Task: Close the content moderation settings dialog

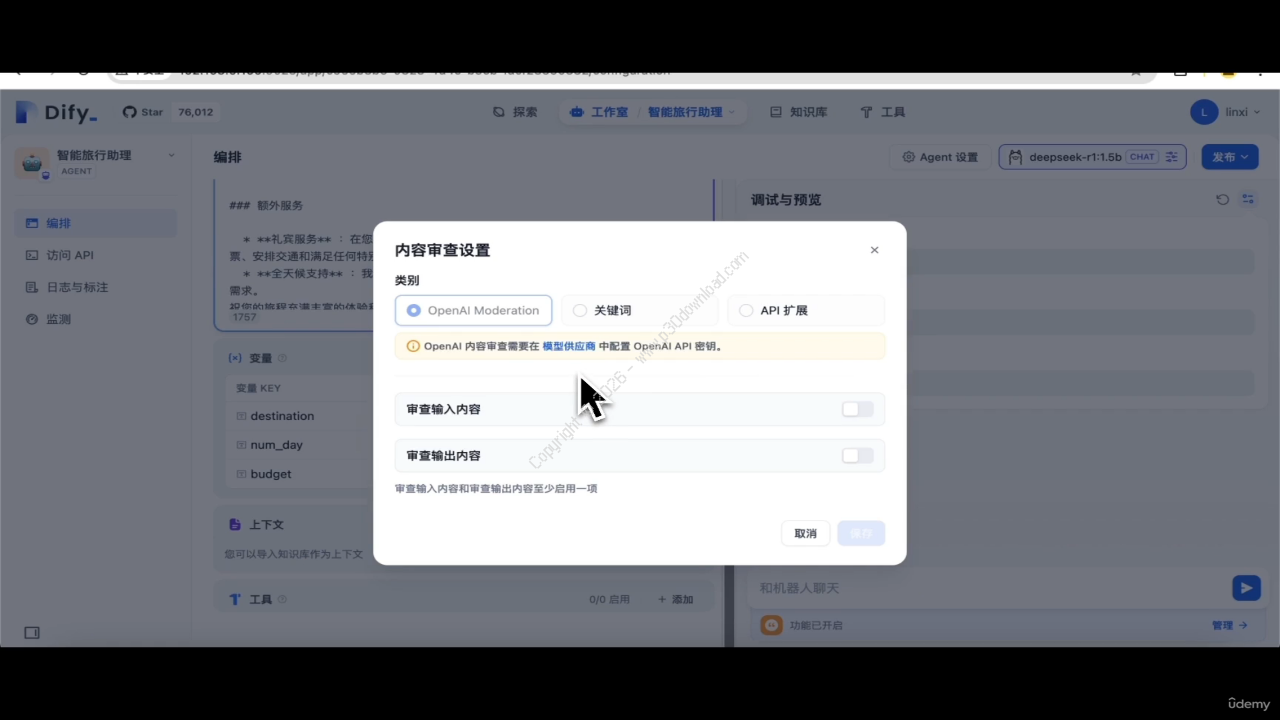Action: [x=874, y=250]
